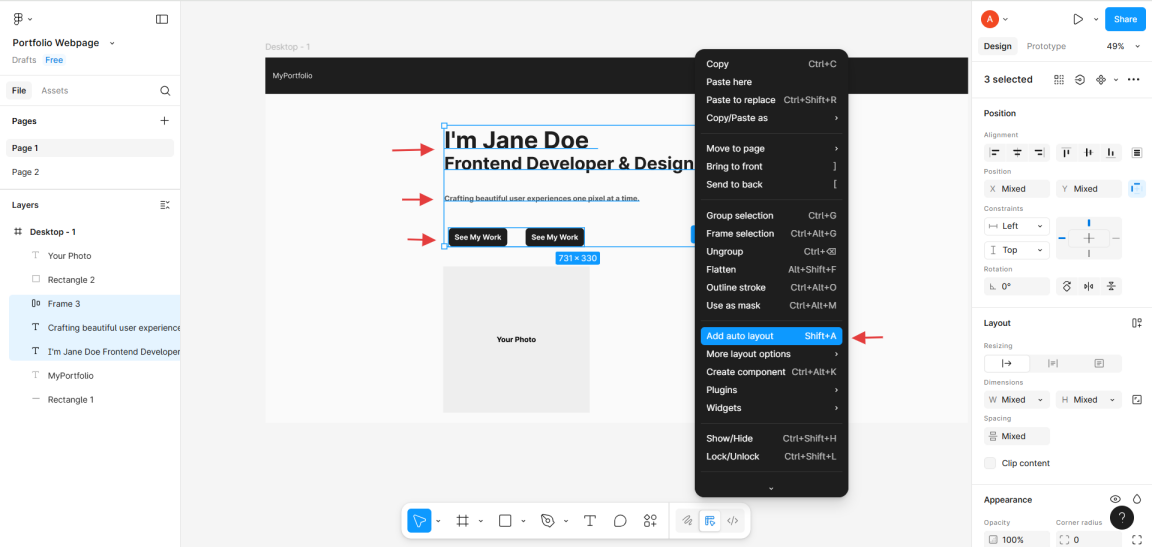The image size is (1152, 547).
Task: Toggle the left sidebar panel icon
Action: click(x=162, y=19)
